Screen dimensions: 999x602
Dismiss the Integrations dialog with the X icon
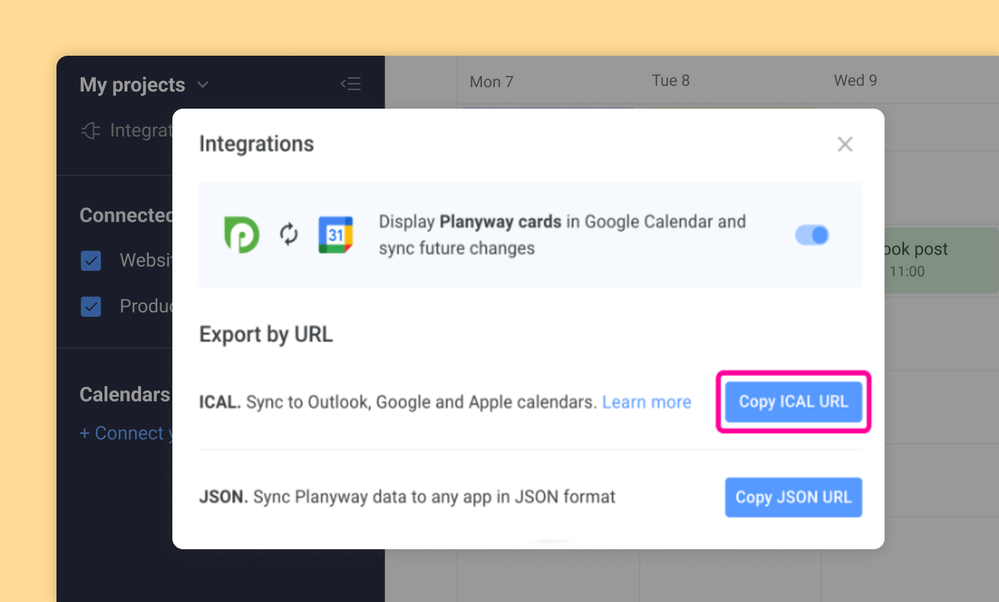(x=845, y=144)
